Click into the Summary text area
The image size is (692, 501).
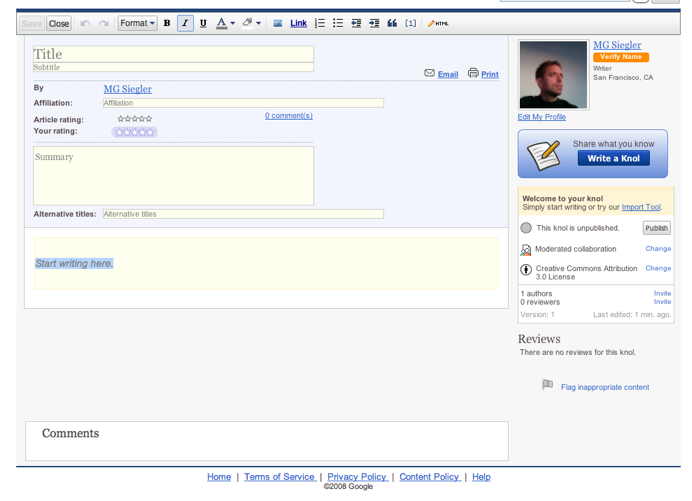173,176
